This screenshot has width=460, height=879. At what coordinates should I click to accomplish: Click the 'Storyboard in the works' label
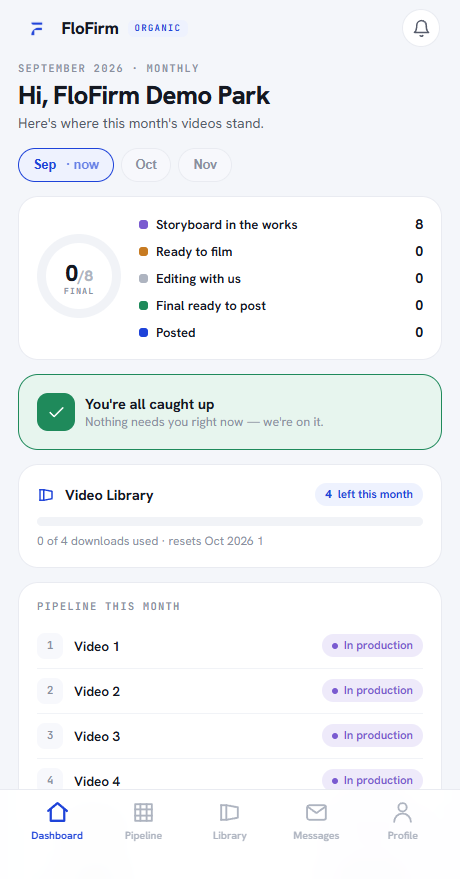tap(227, 225)
